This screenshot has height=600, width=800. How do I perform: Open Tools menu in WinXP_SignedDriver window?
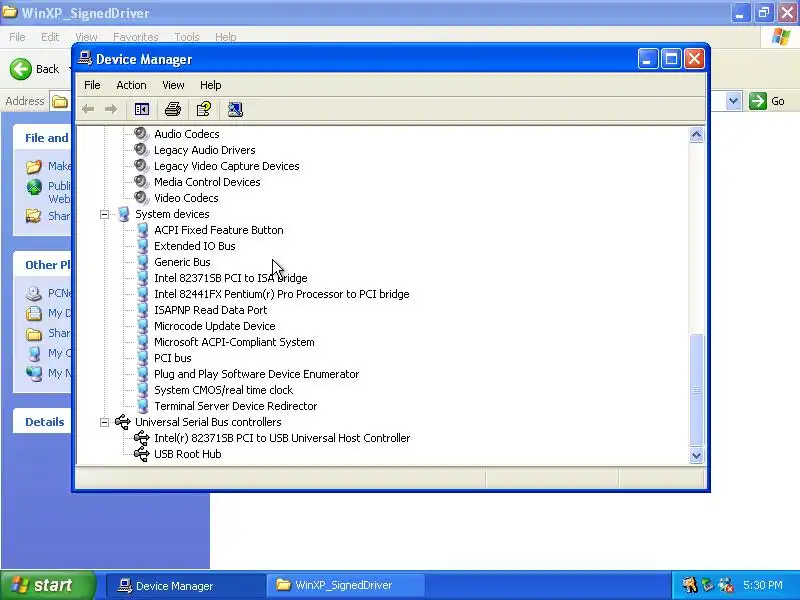point(186,37)
